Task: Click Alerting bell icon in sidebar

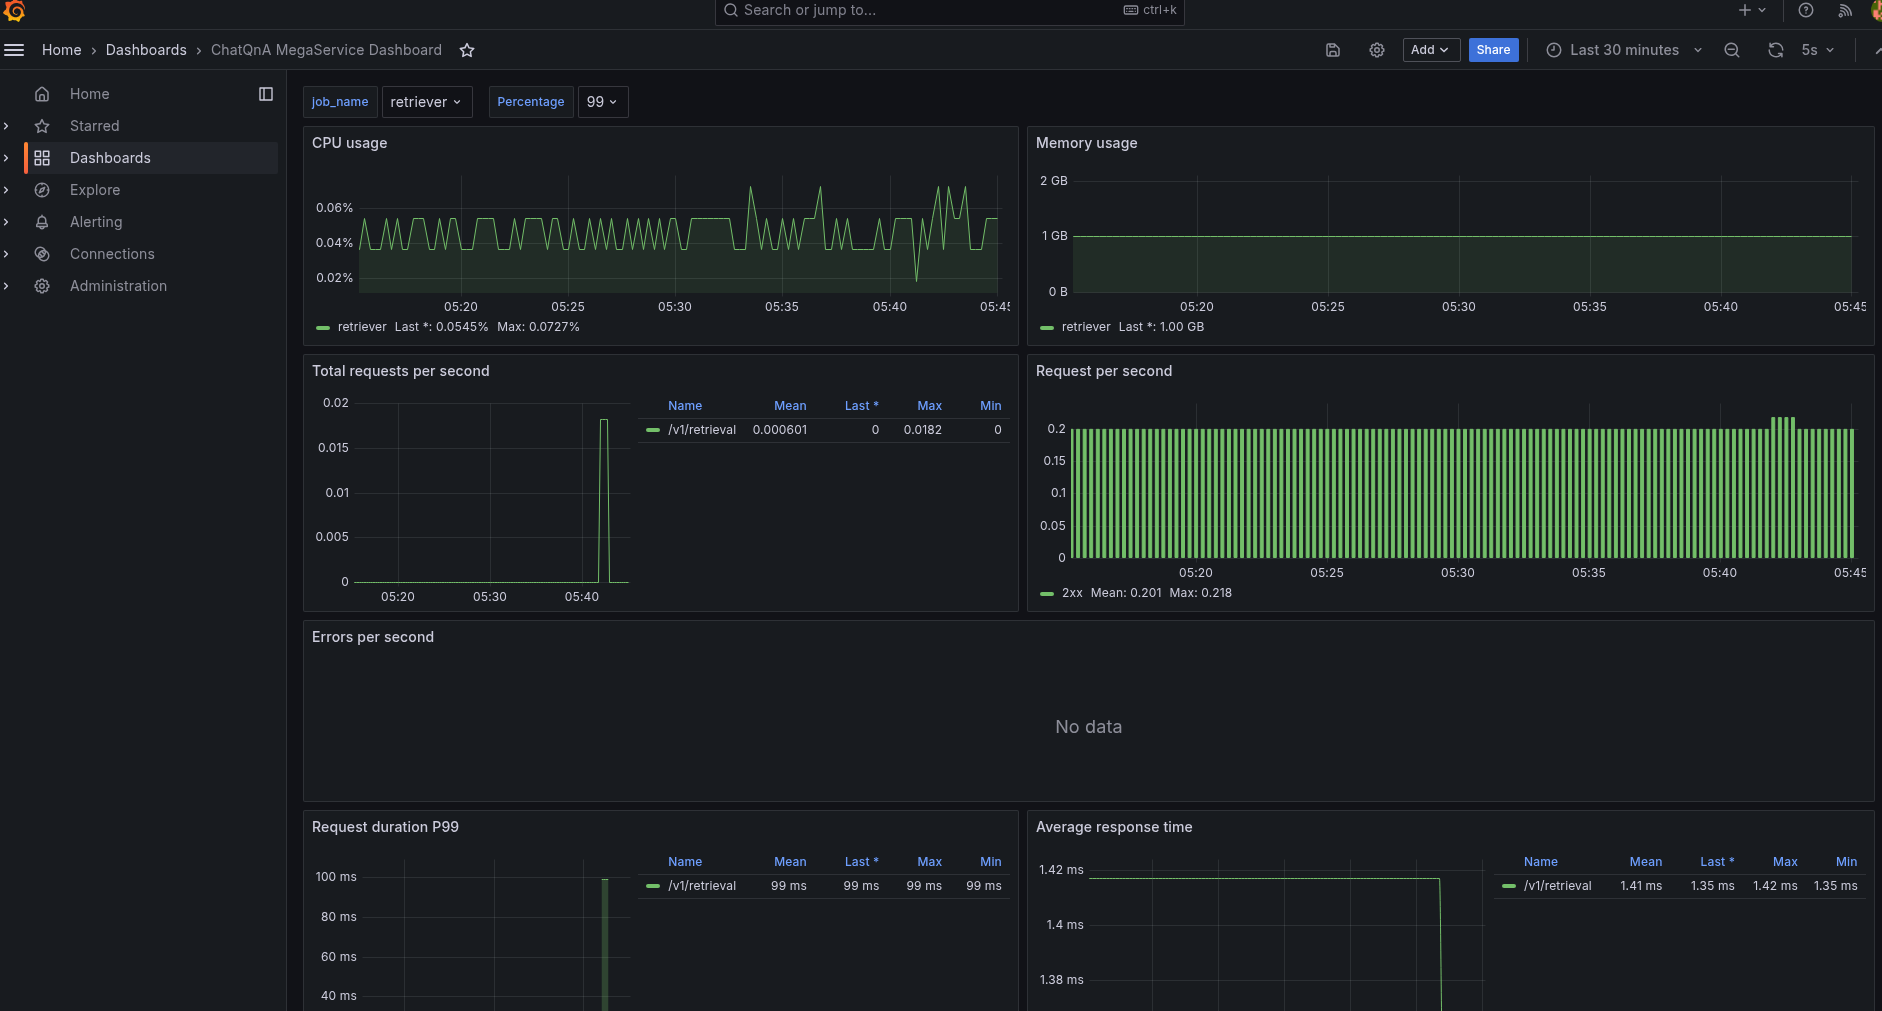Action: 42,222
